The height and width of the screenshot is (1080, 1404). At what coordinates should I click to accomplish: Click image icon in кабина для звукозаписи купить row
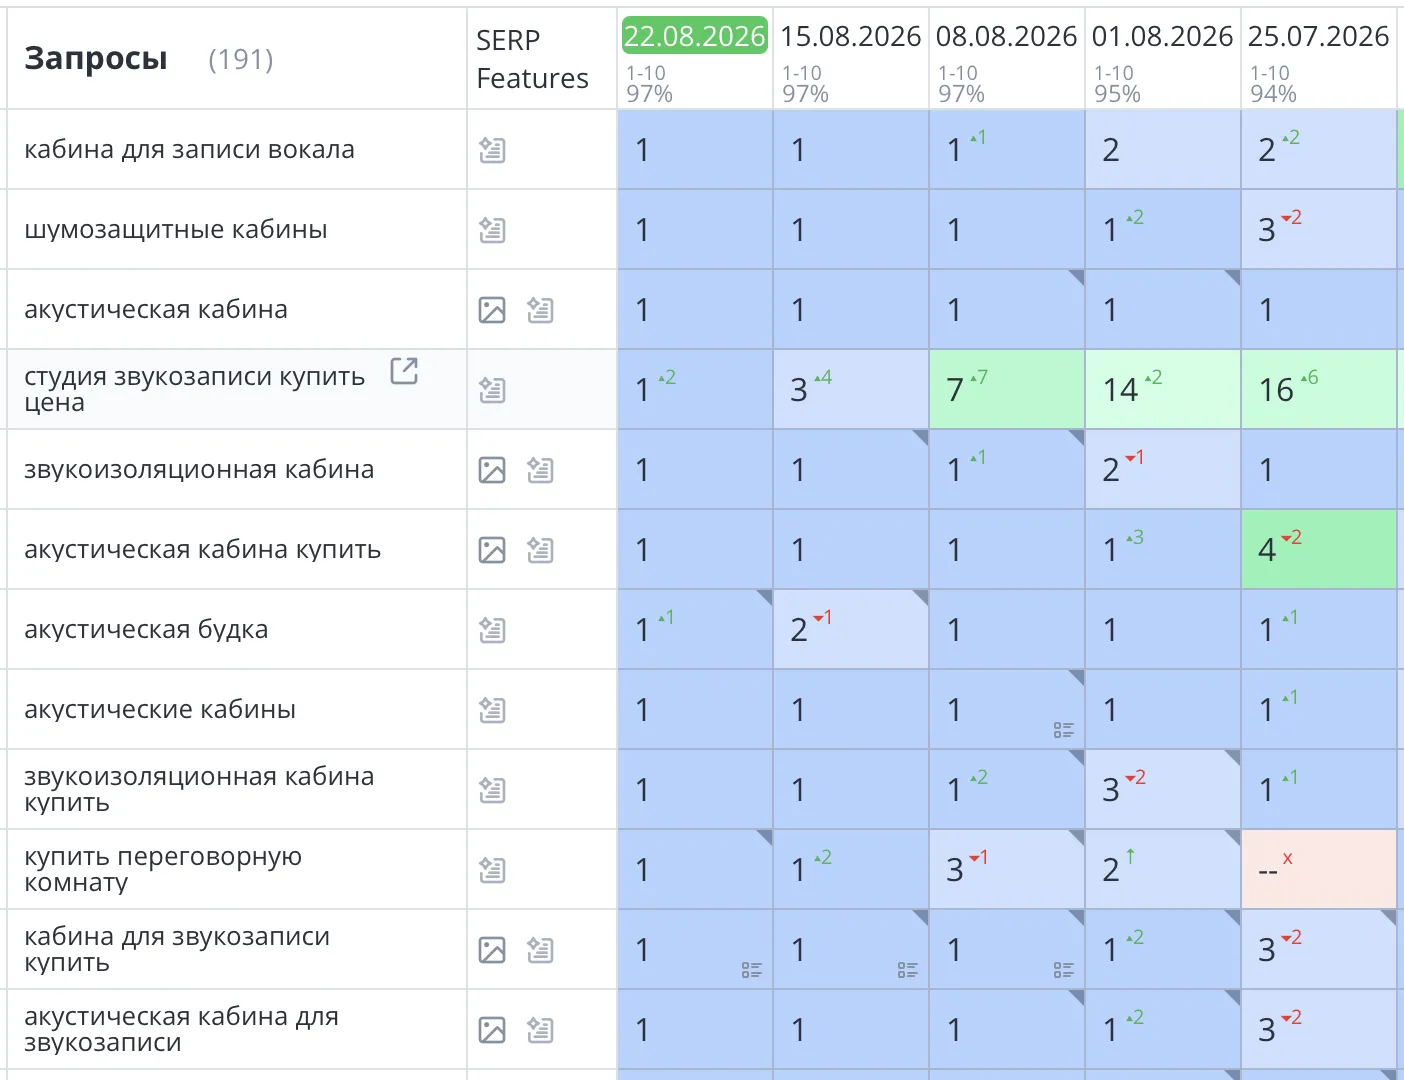pyautogui.click(x=492, y=950)
